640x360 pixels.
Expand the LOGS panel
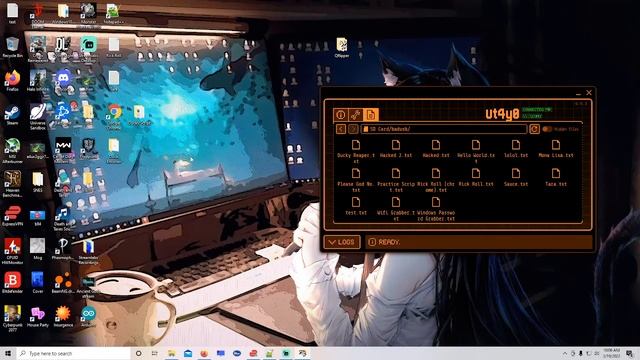[x=342, y=242]
